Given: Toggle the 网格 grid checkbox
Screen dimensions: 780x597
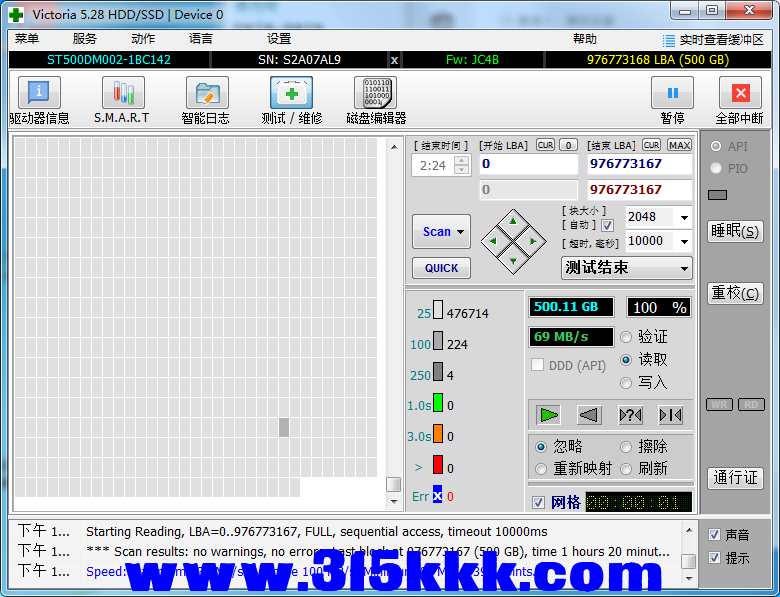Looking at the screenshot, I should pyautogui.click(x=539, y=502).
